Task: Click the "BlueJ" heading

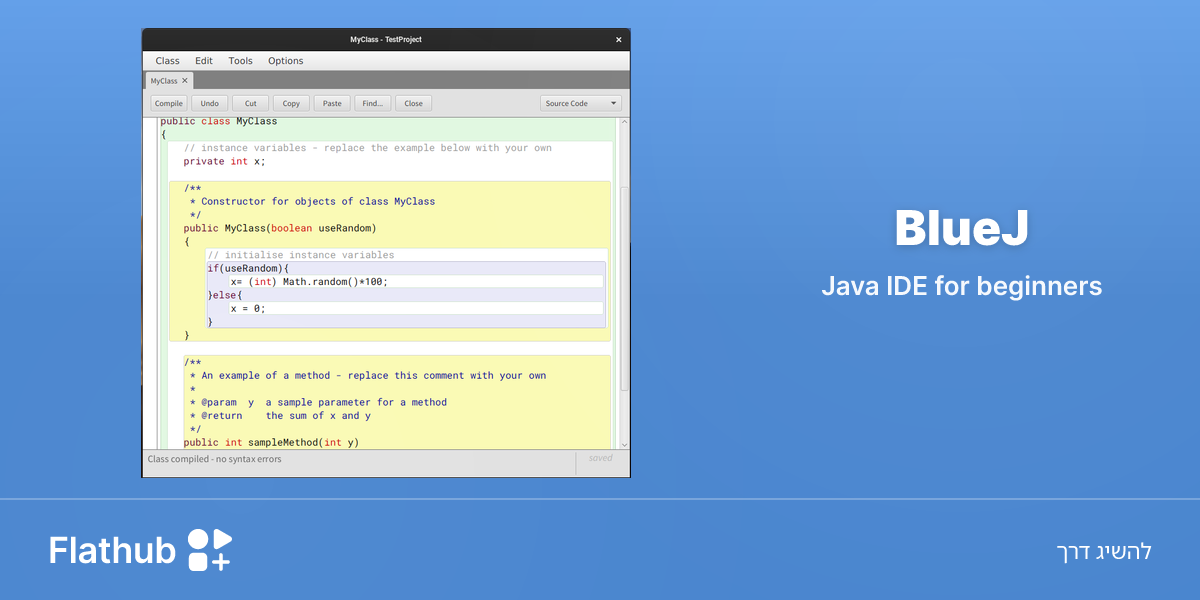Action: (961, 228)
